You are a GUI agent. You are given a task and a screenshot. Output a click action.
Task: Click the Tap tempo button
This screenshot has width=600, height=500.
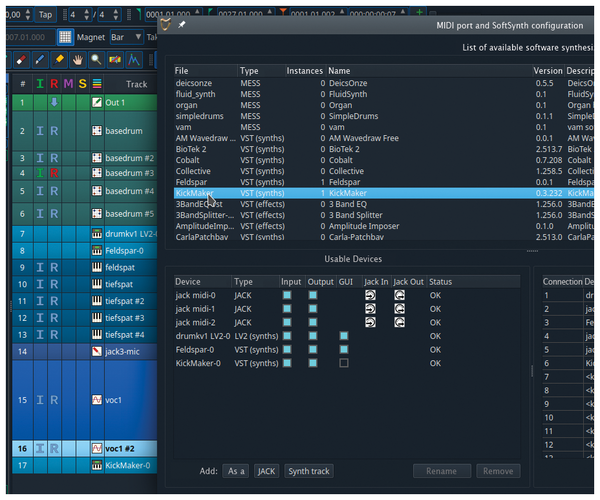click(45, 15)
